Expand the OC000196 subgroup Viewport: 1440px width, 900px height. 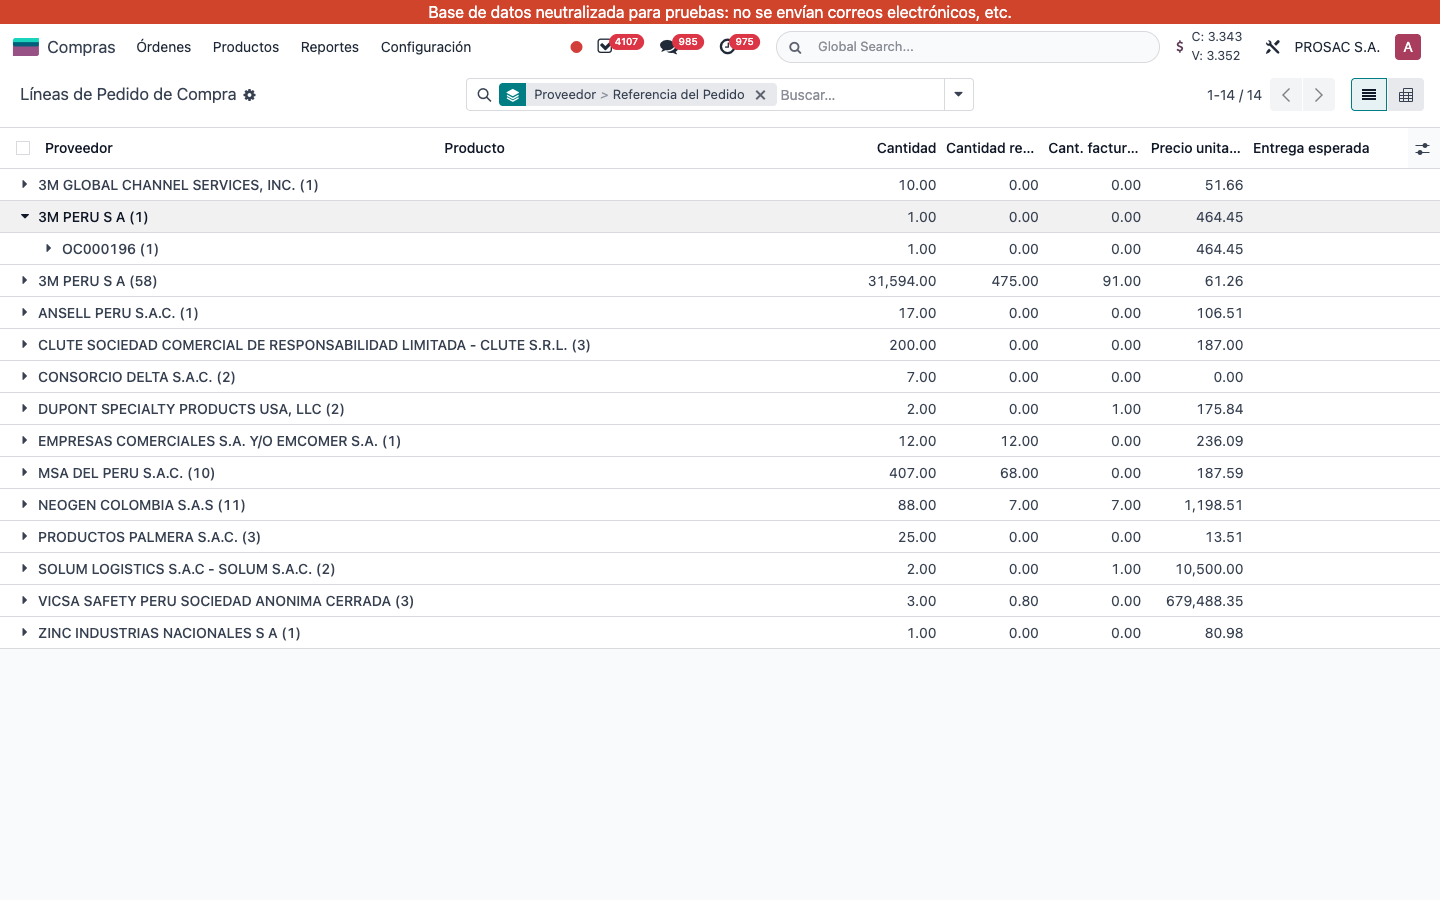tap(49, 249)
